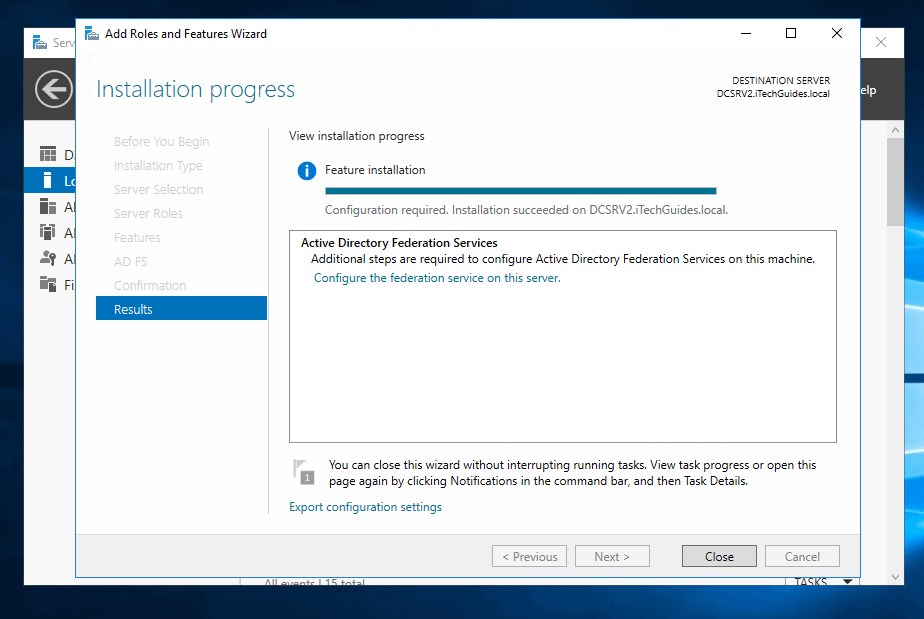Click the Server Manager scrollbar down arrow

pos(895,577)
